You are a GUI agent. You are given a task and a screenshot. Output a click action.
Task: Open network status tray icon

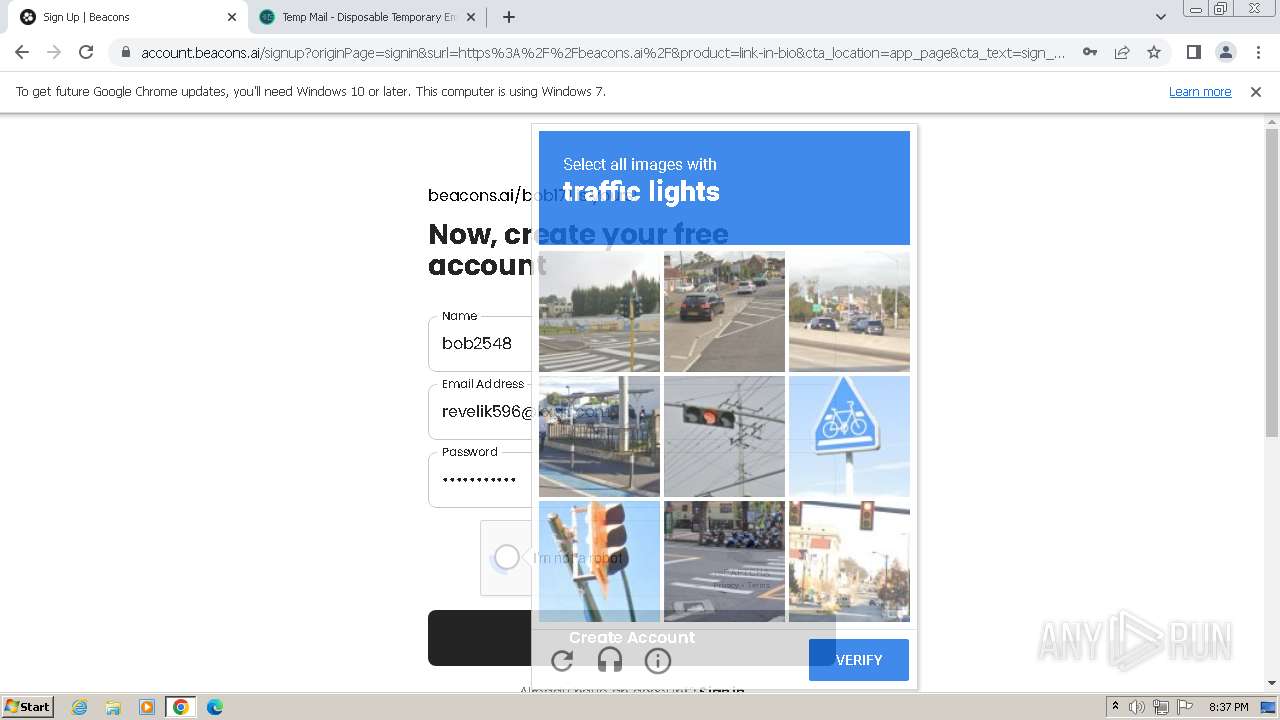pos(1161,707)
